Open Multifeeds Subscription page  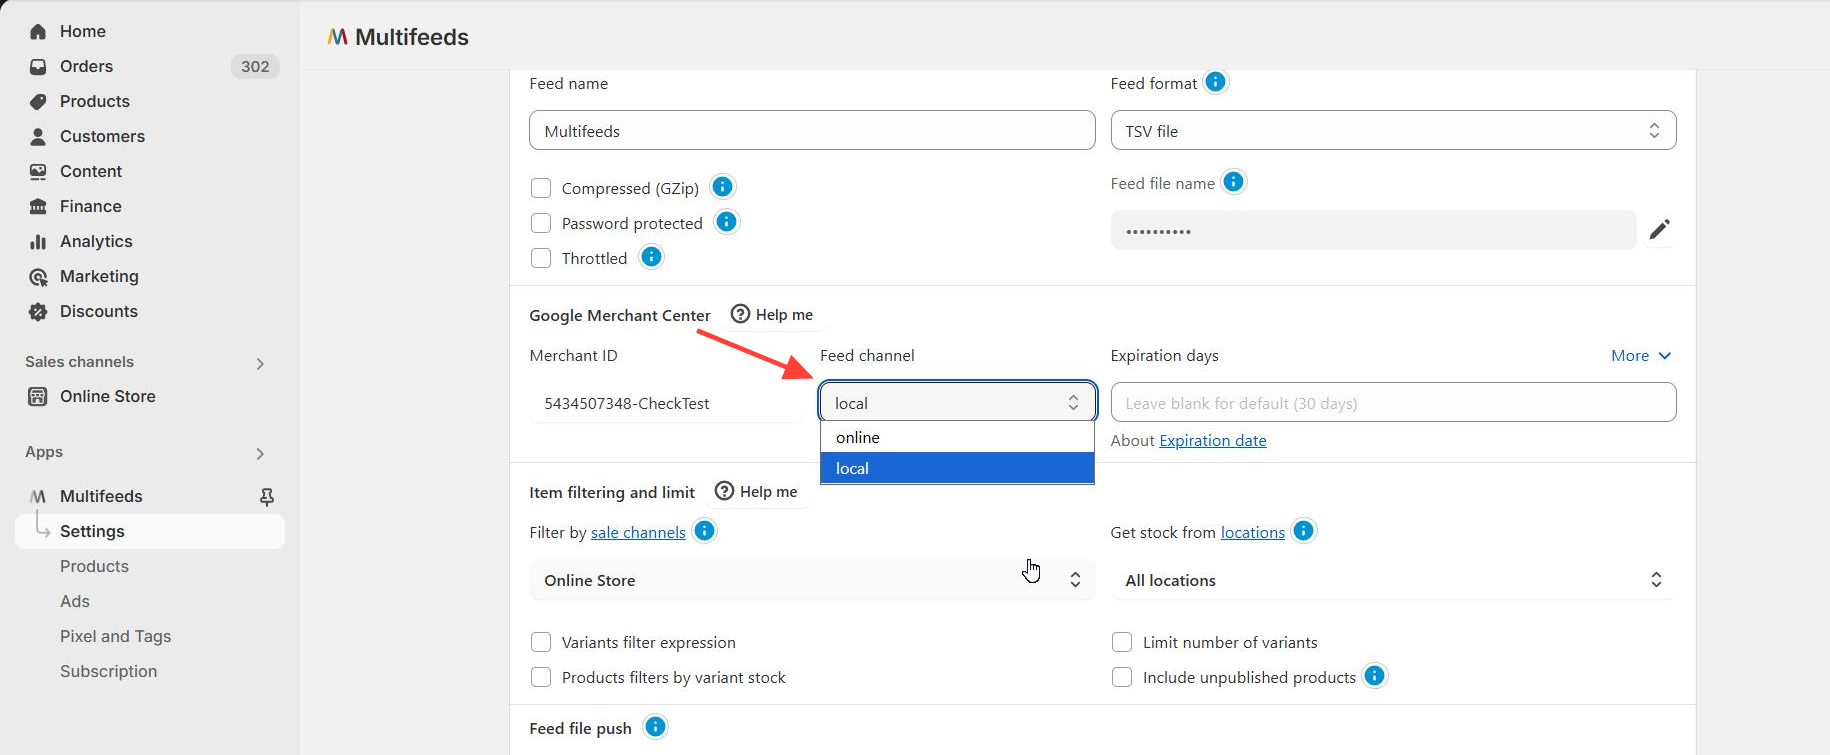(x=108, y=672)
